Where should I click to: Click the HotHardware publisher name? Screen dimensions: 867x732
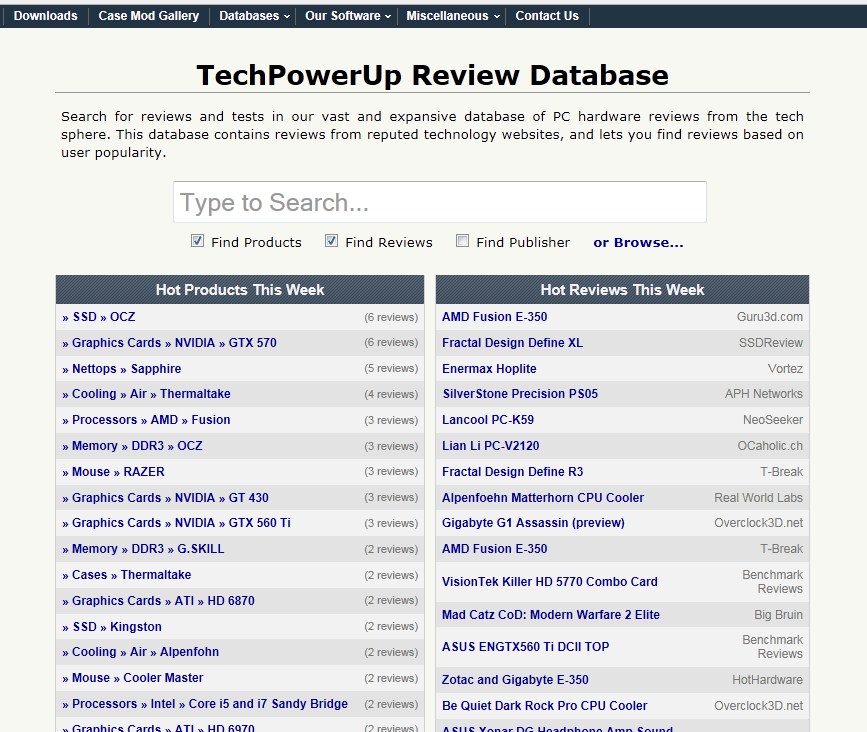tap(767, 679)
